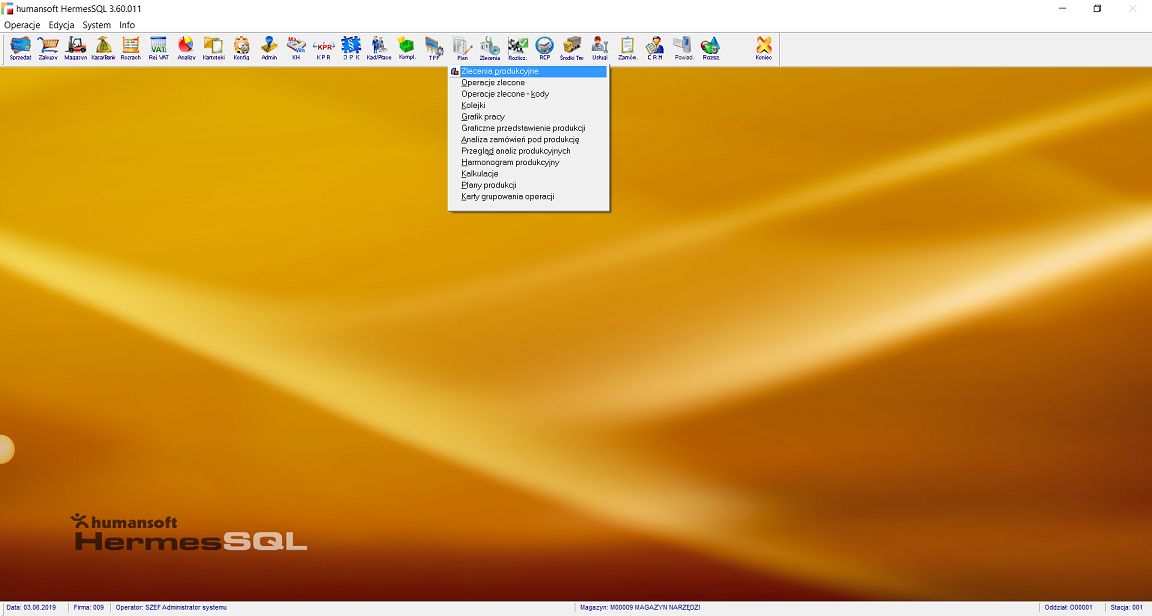Open the Kompl. green boxes icon

pos(406,49)
